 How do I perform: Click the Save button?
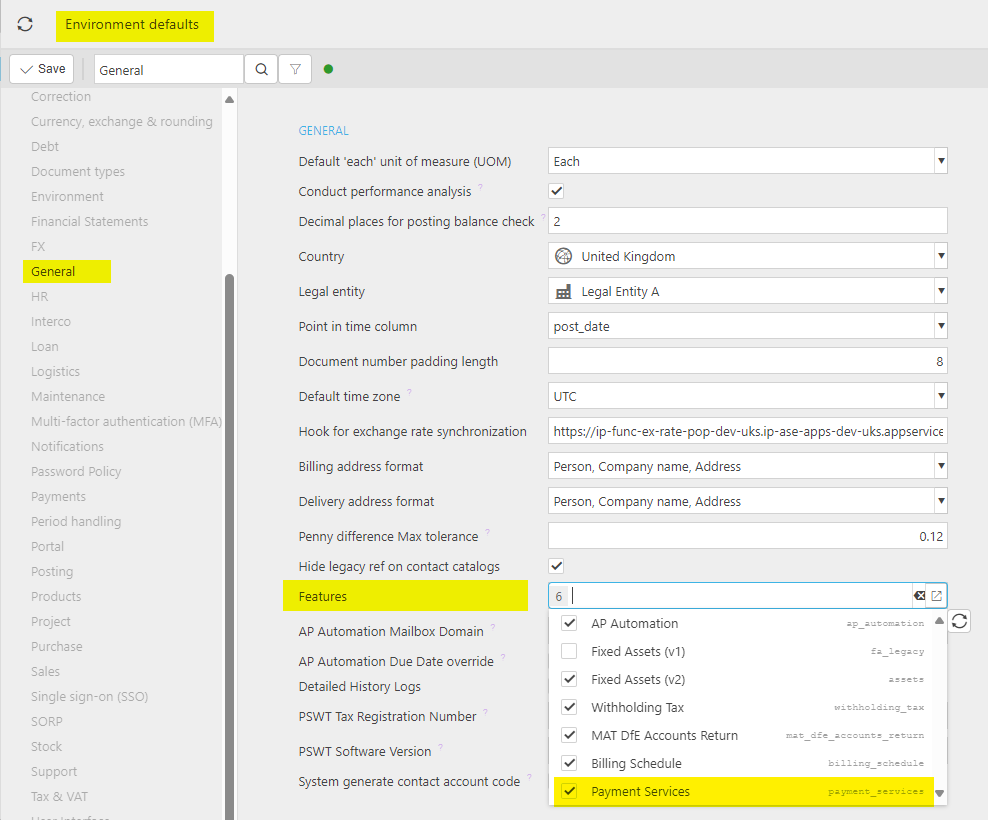click(x=42, y=69)
